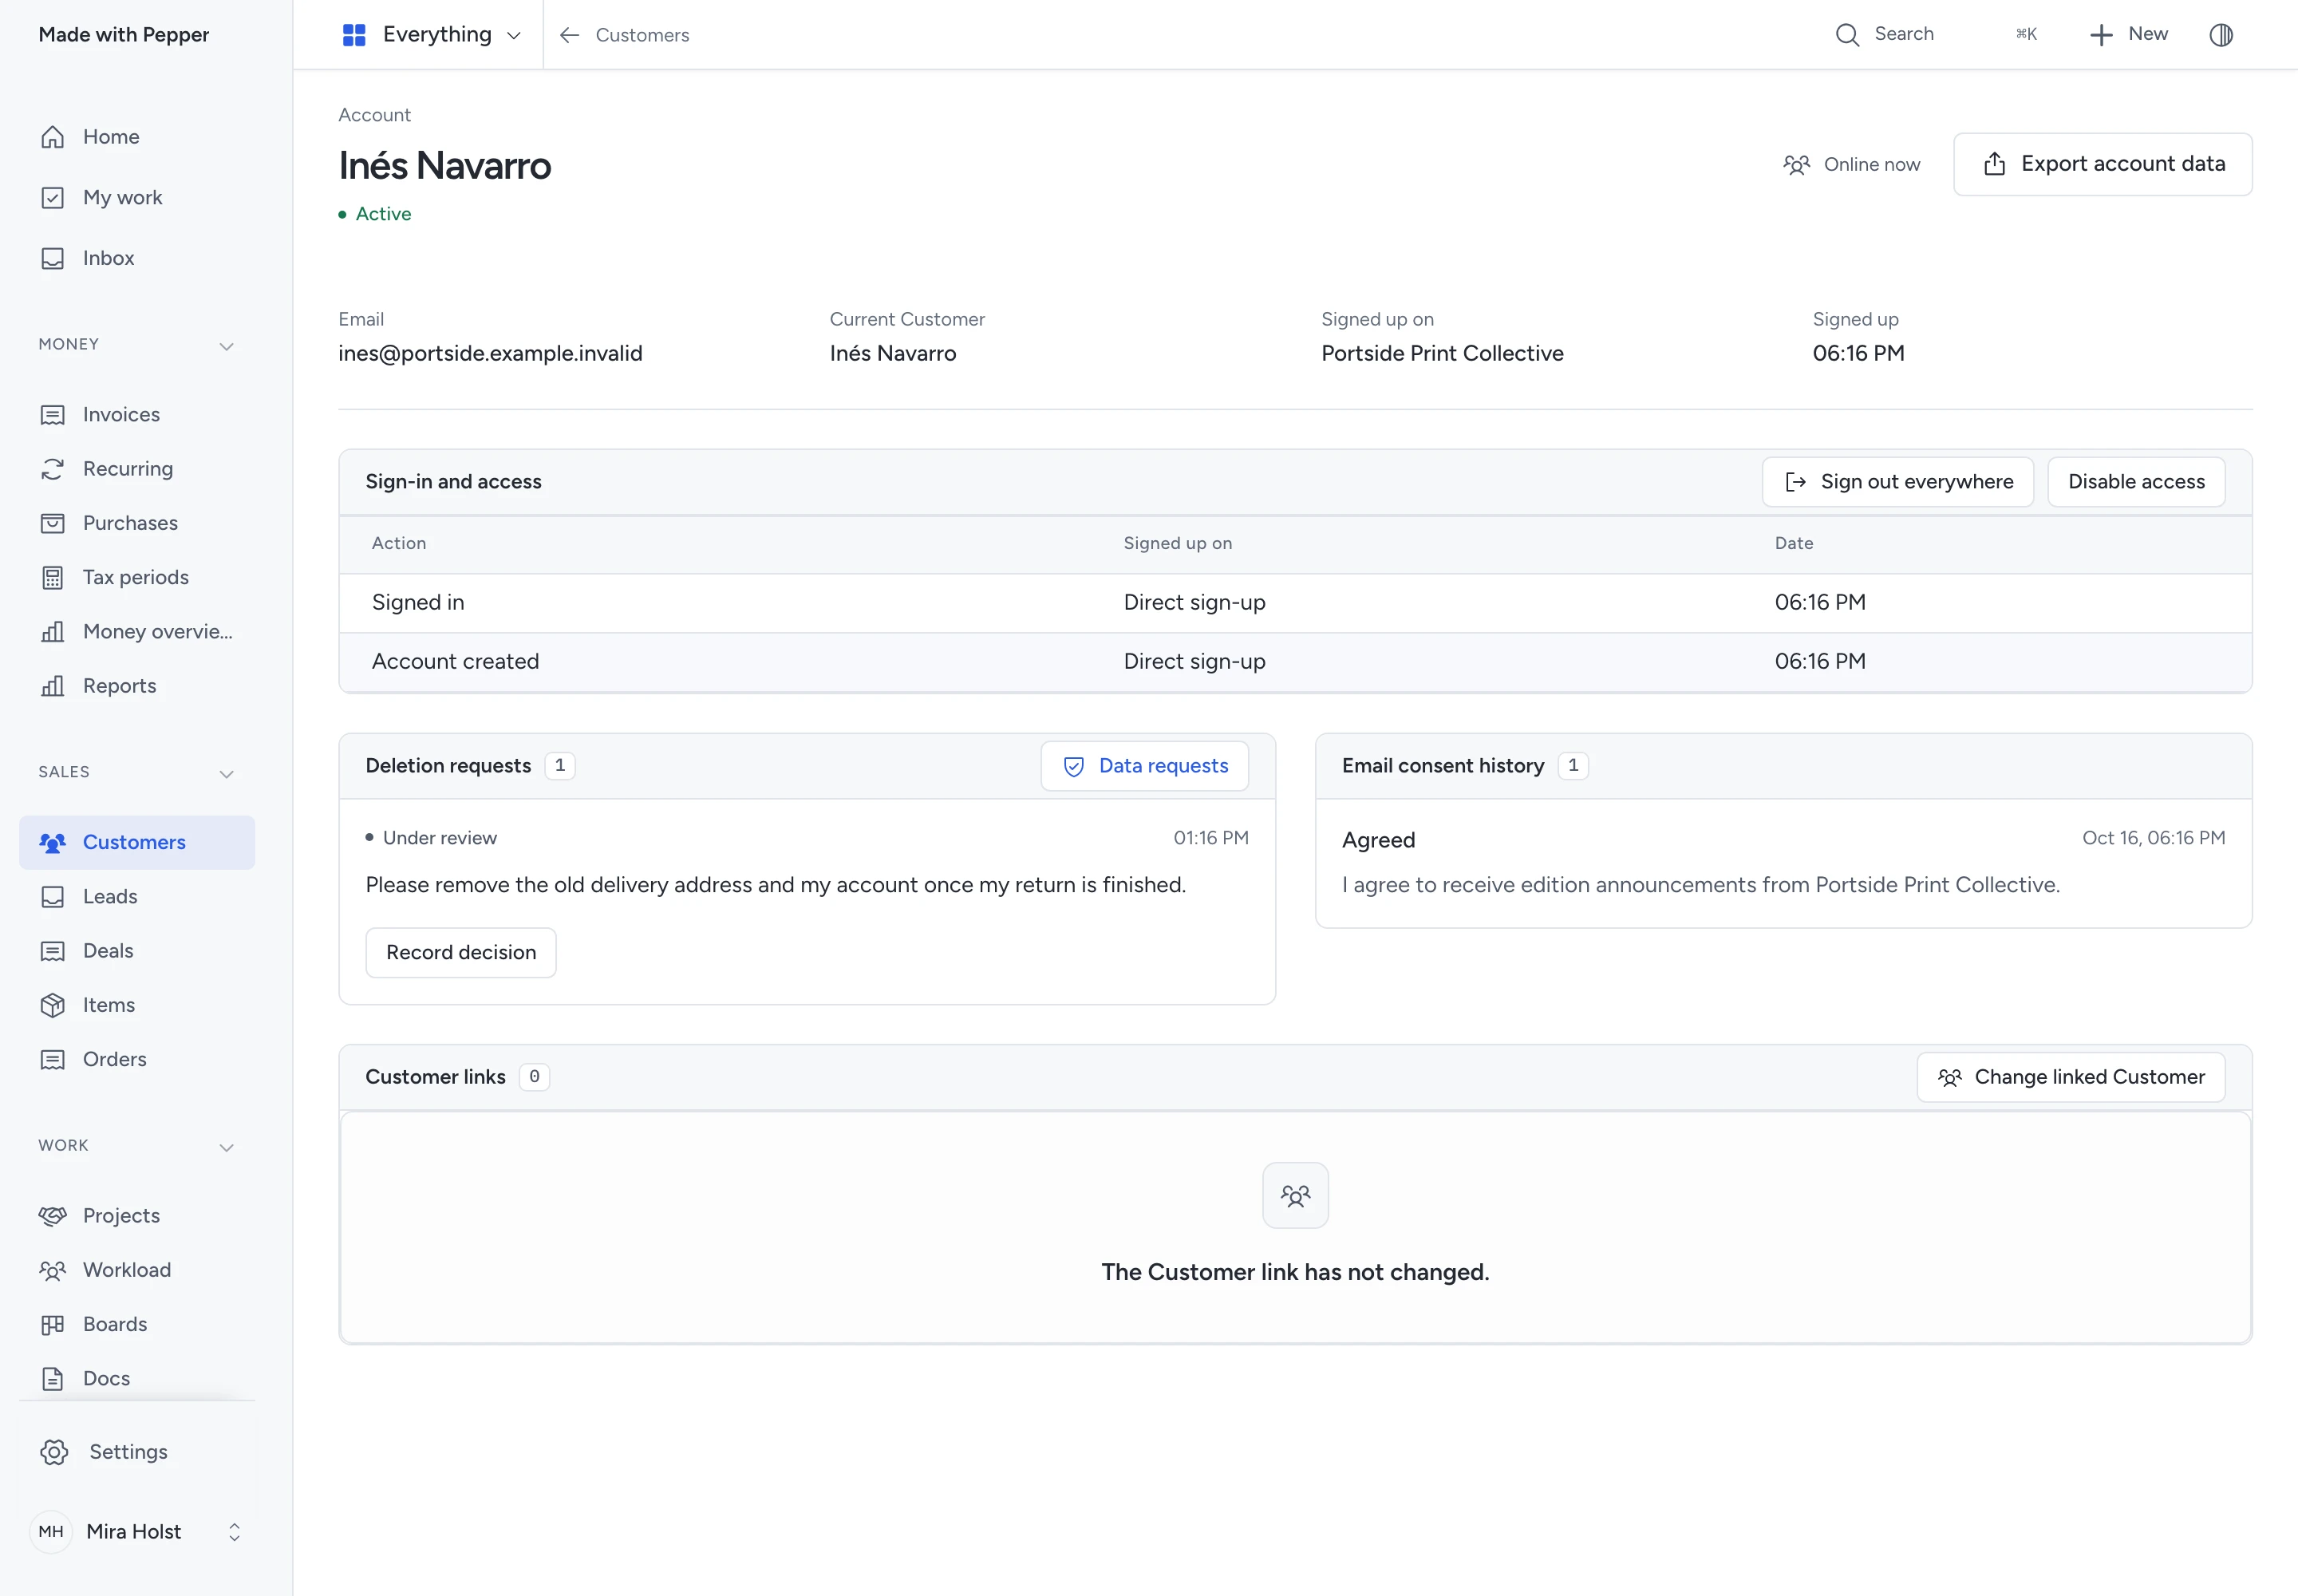The height and width of the screenshot is (1596, 2298).
Task: Open the Everything workspace dropdown
Action: 432,35
